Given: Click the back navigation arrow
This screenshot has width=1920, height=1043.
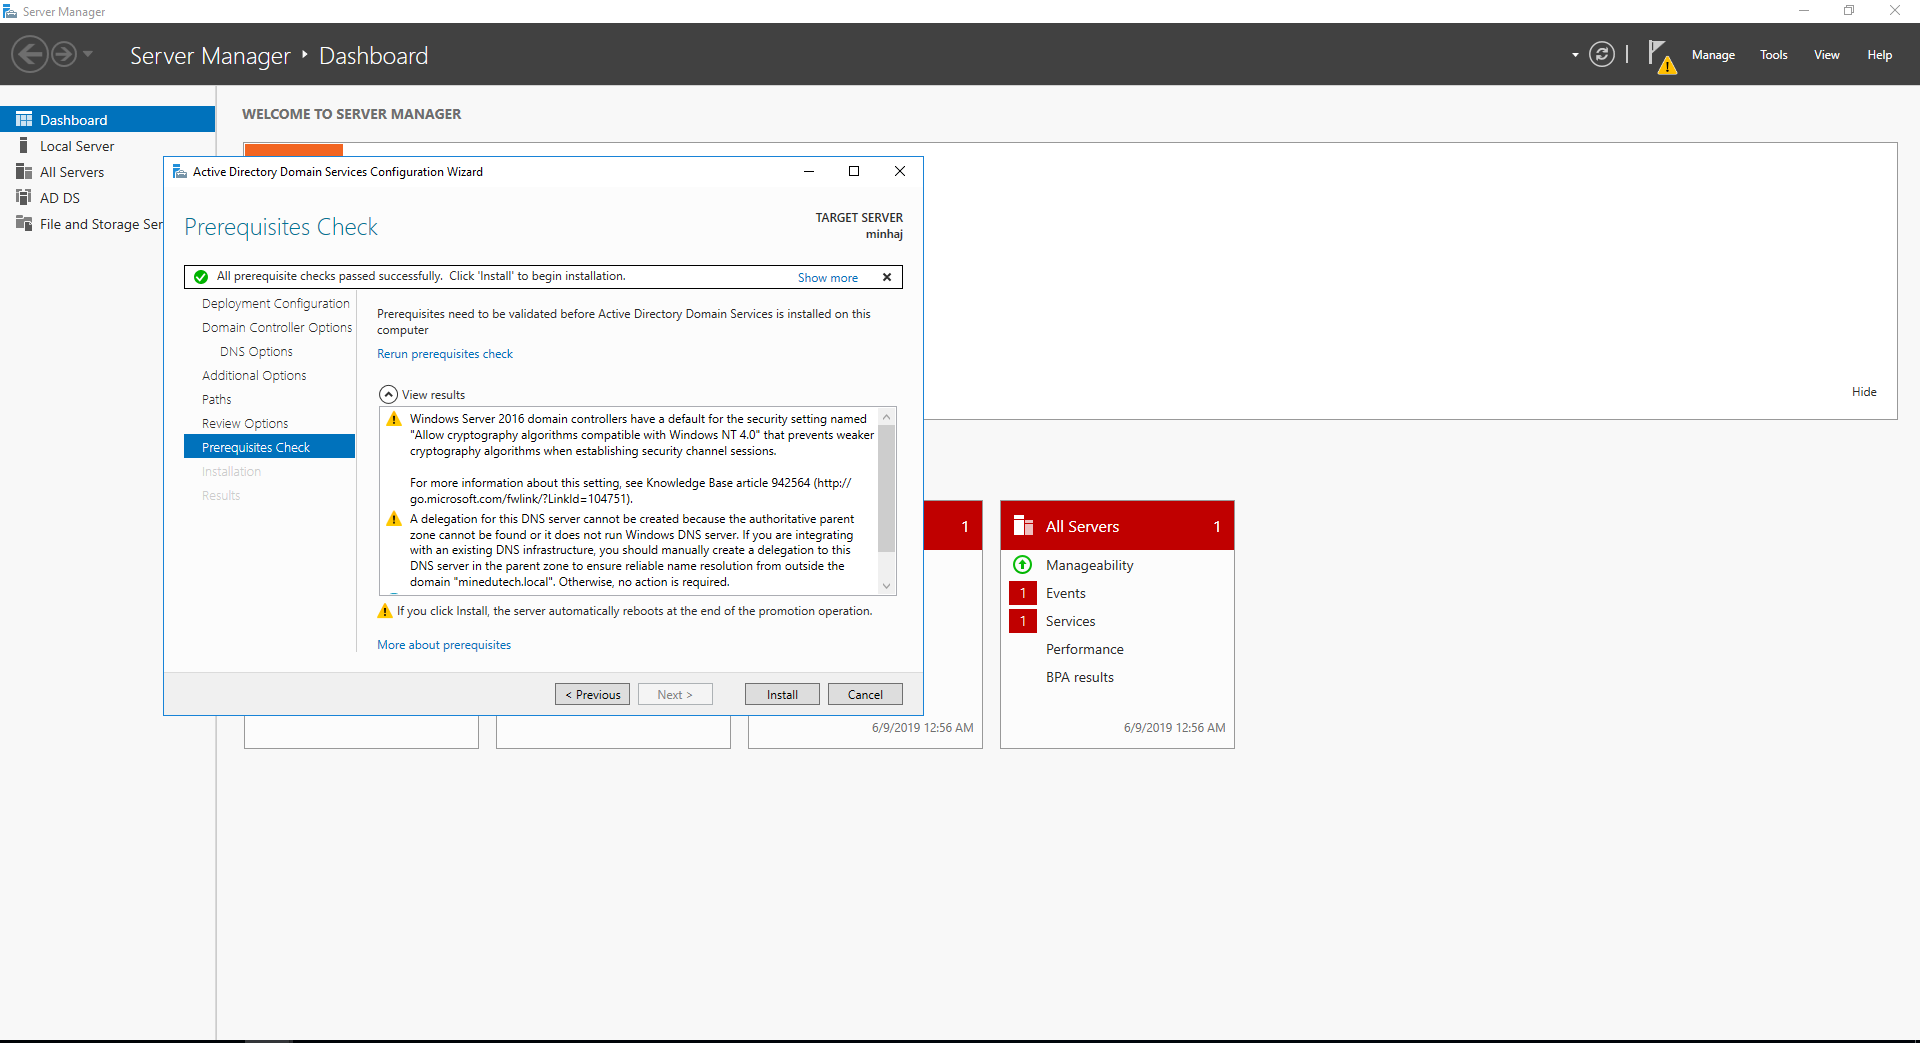Looking at the screenshot, I should coord(30,54).
